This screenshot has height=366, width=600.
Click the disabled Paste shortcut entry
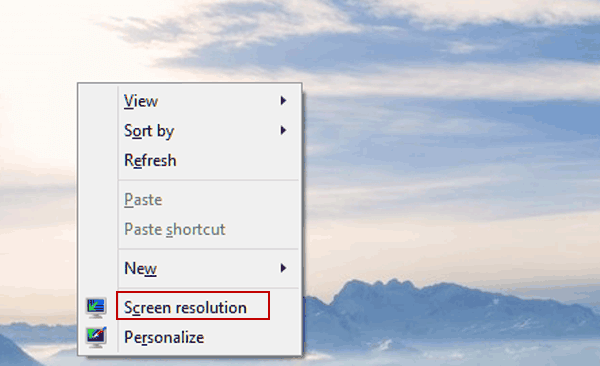coord(174,229)
